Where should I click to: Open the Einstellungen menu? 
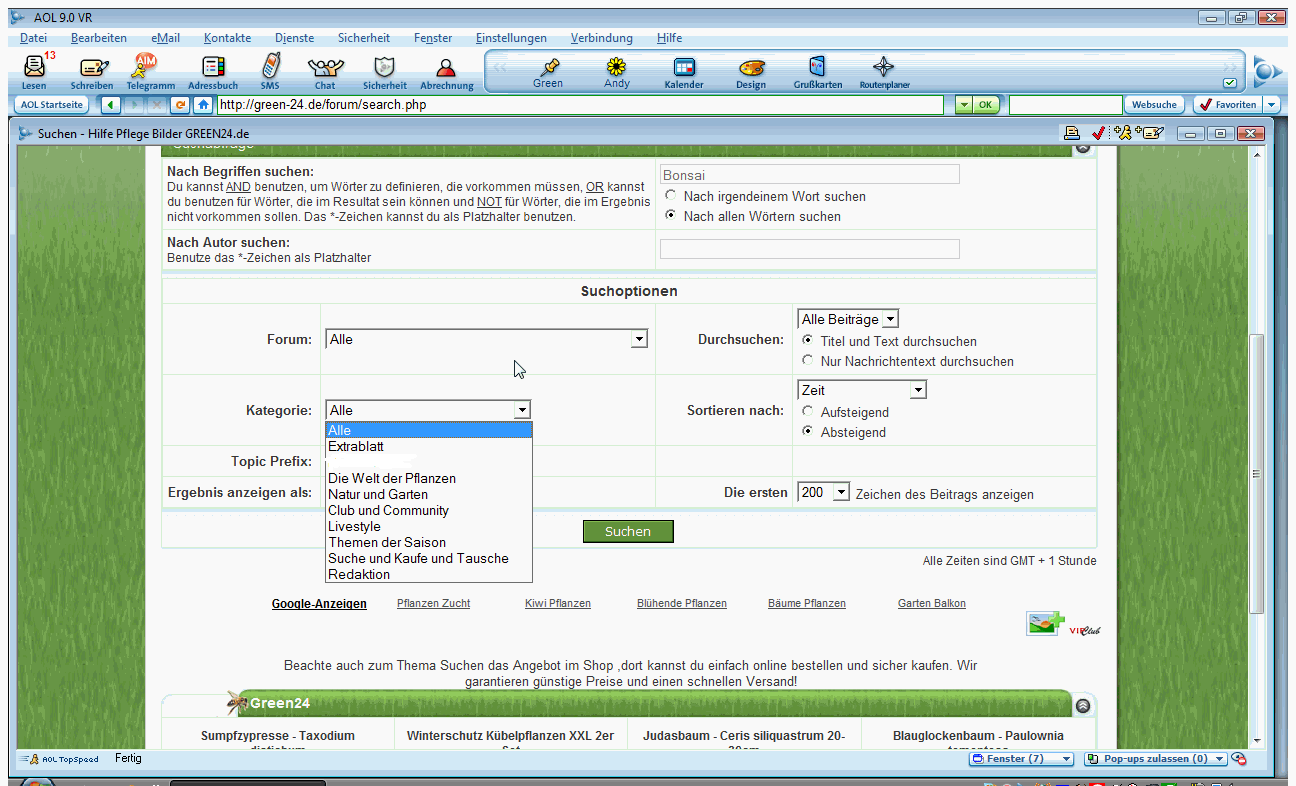[511, 38]
